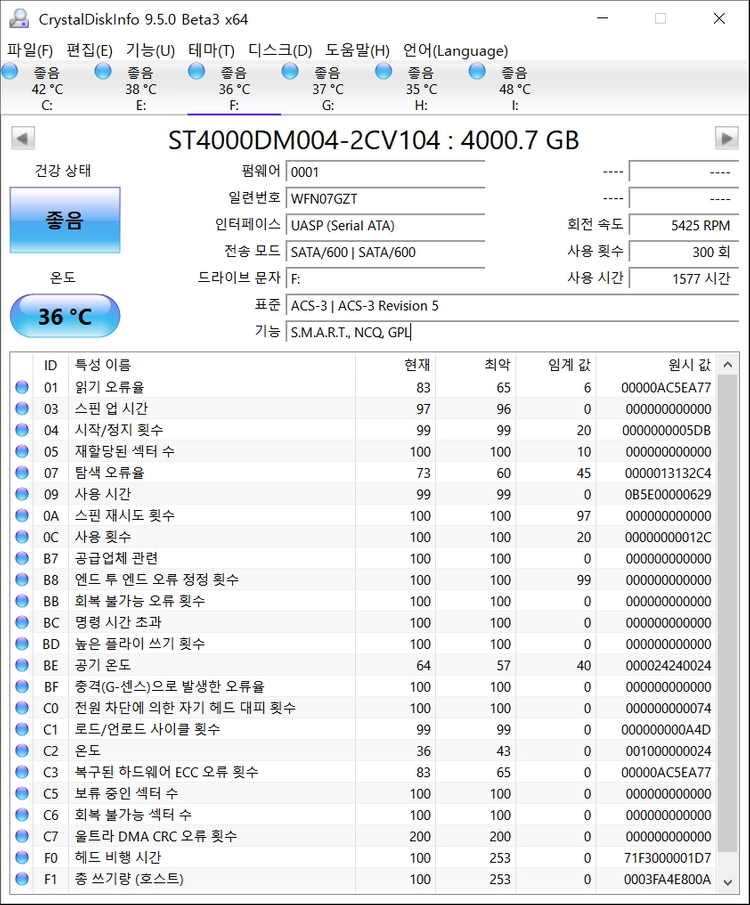Open the 파일(F) menu

pos(30,51)
